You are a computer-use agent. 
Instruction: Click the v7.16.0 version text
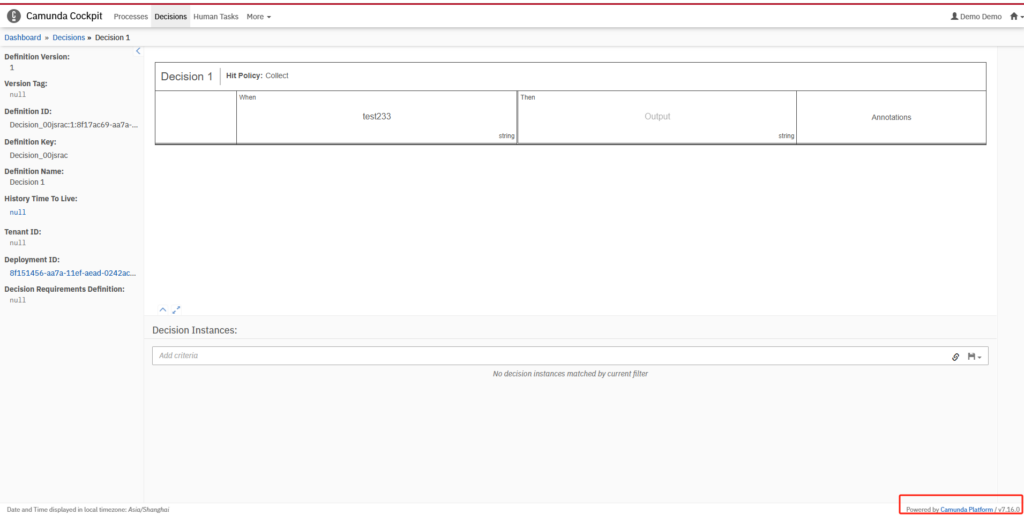(x=1008, y=509)
